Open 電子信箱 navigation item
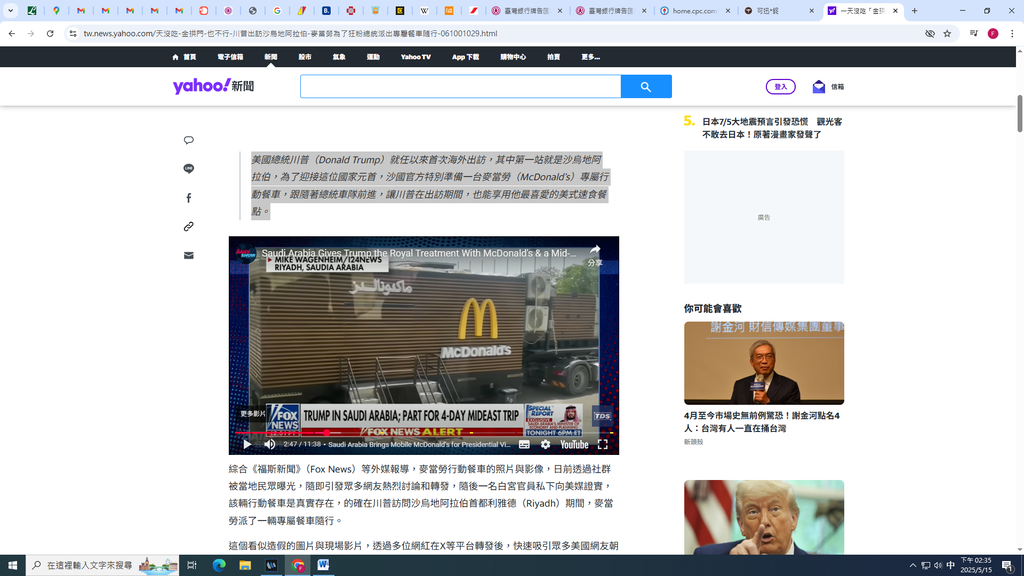1024x576 pixels. [230, 57]
